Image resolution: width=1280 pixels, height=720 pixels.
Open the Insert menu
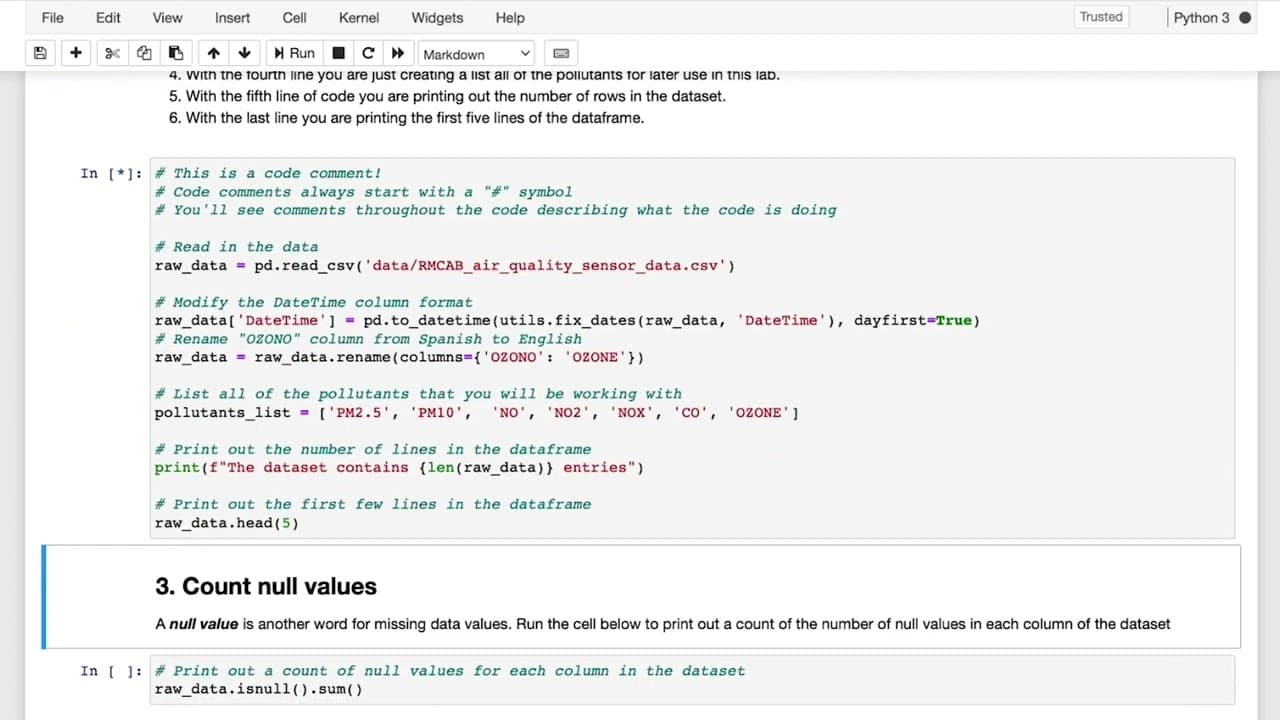[x=232, y=17]
